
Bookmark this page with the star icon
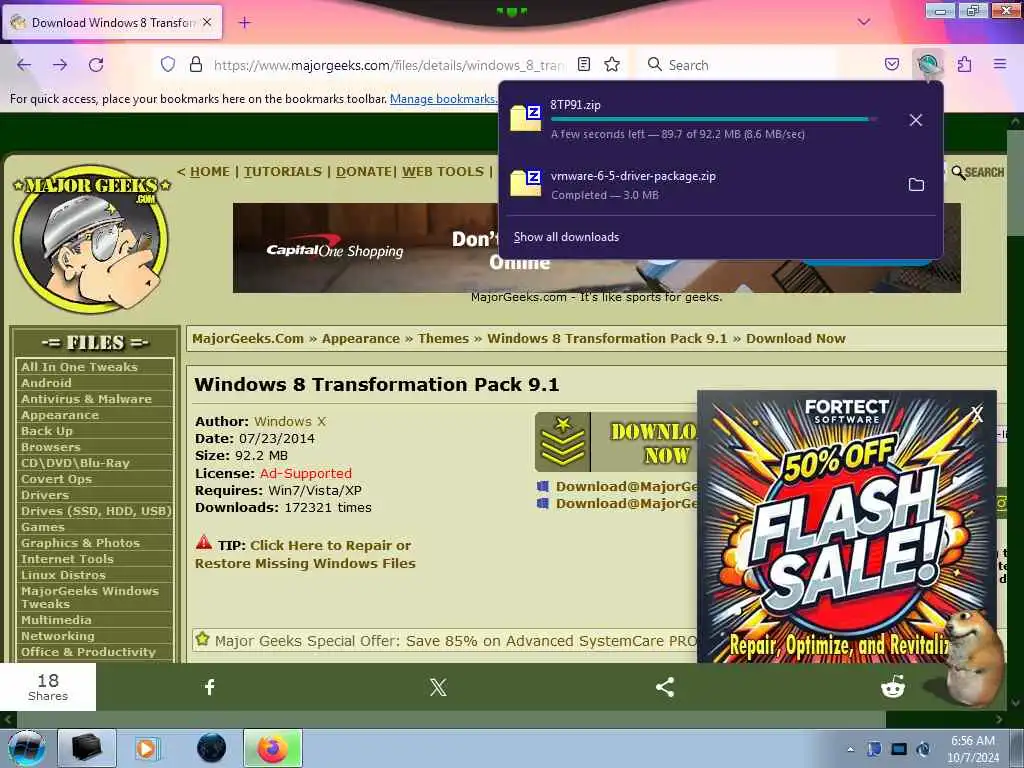coord(612,64)
